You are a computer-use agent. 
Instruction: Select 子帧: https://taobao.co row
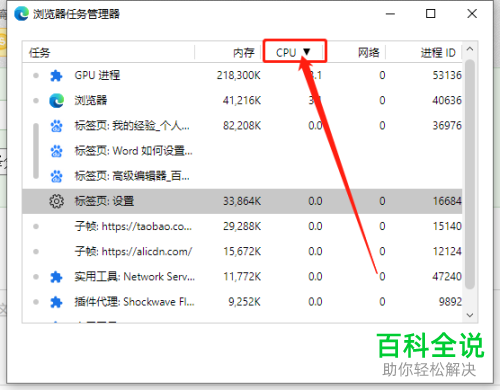tap(242, 227)
